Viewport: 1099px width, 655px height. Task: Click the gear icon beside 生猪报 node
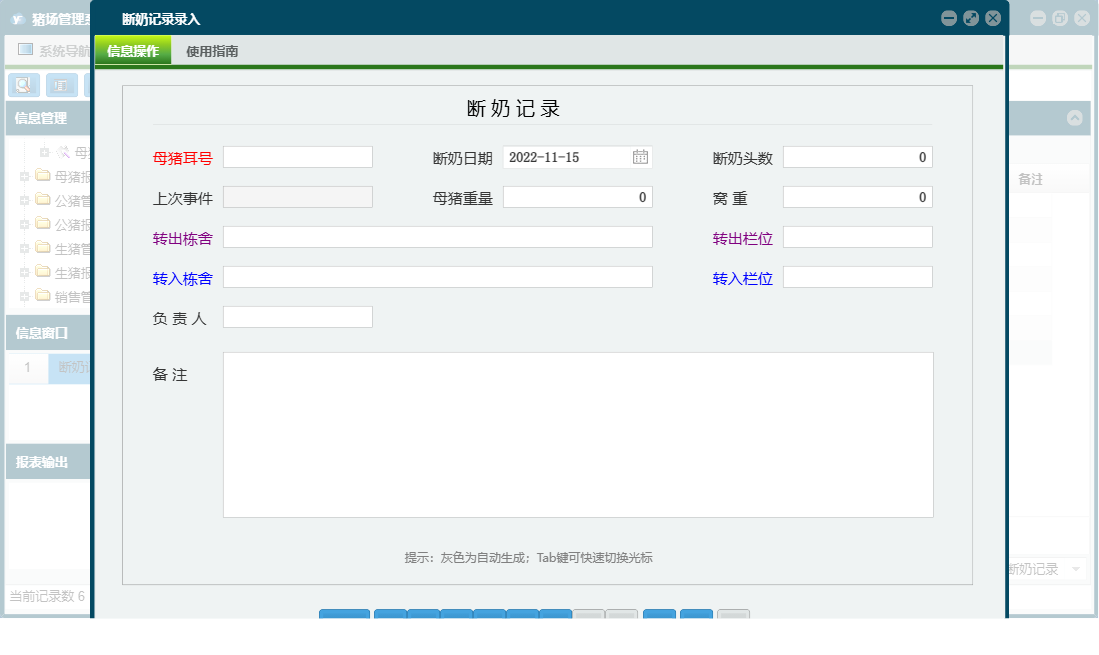[x=23, y=271]
